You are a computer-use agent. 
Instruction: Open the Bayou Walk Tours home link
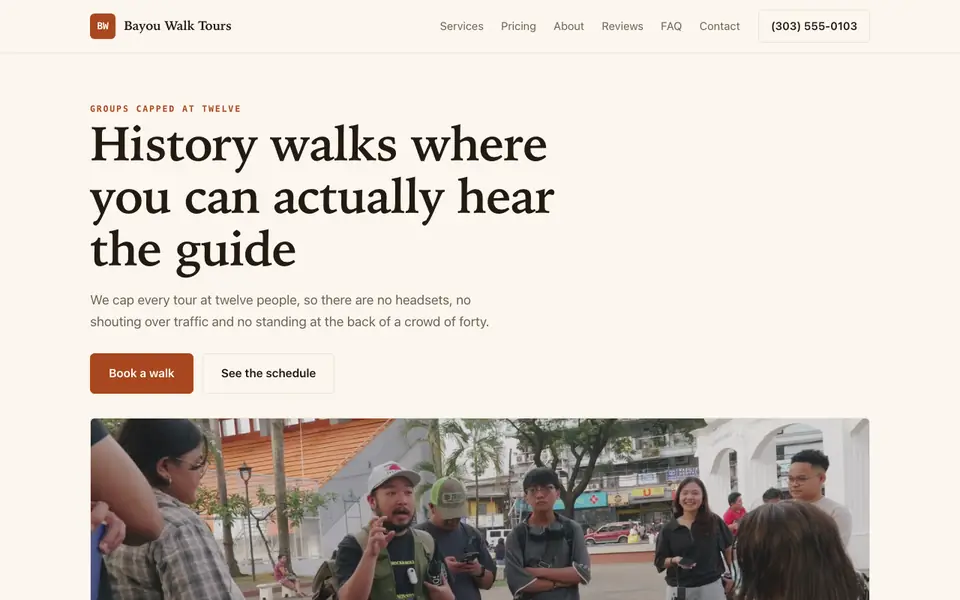pyautogui.click(x=160, y=26)
